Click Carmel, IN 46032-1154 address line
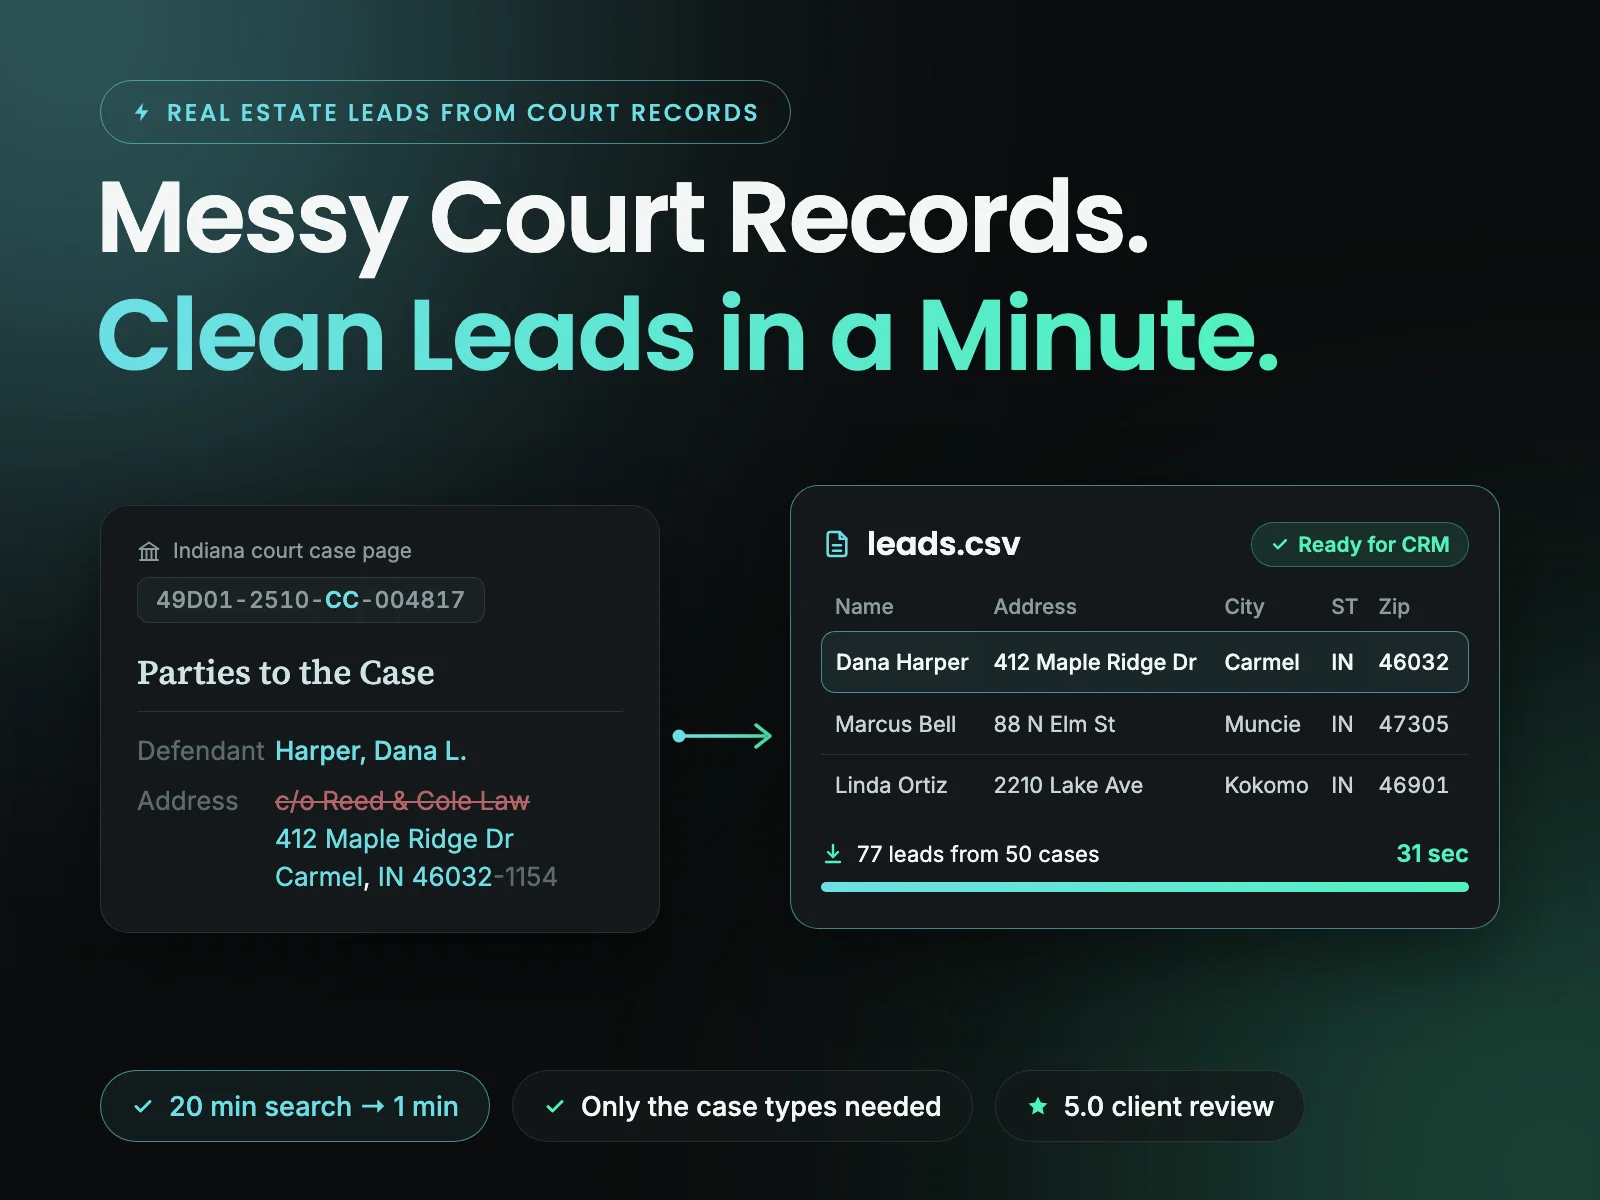Viewport: 1600px width, 1200px height. pos(416,877)
